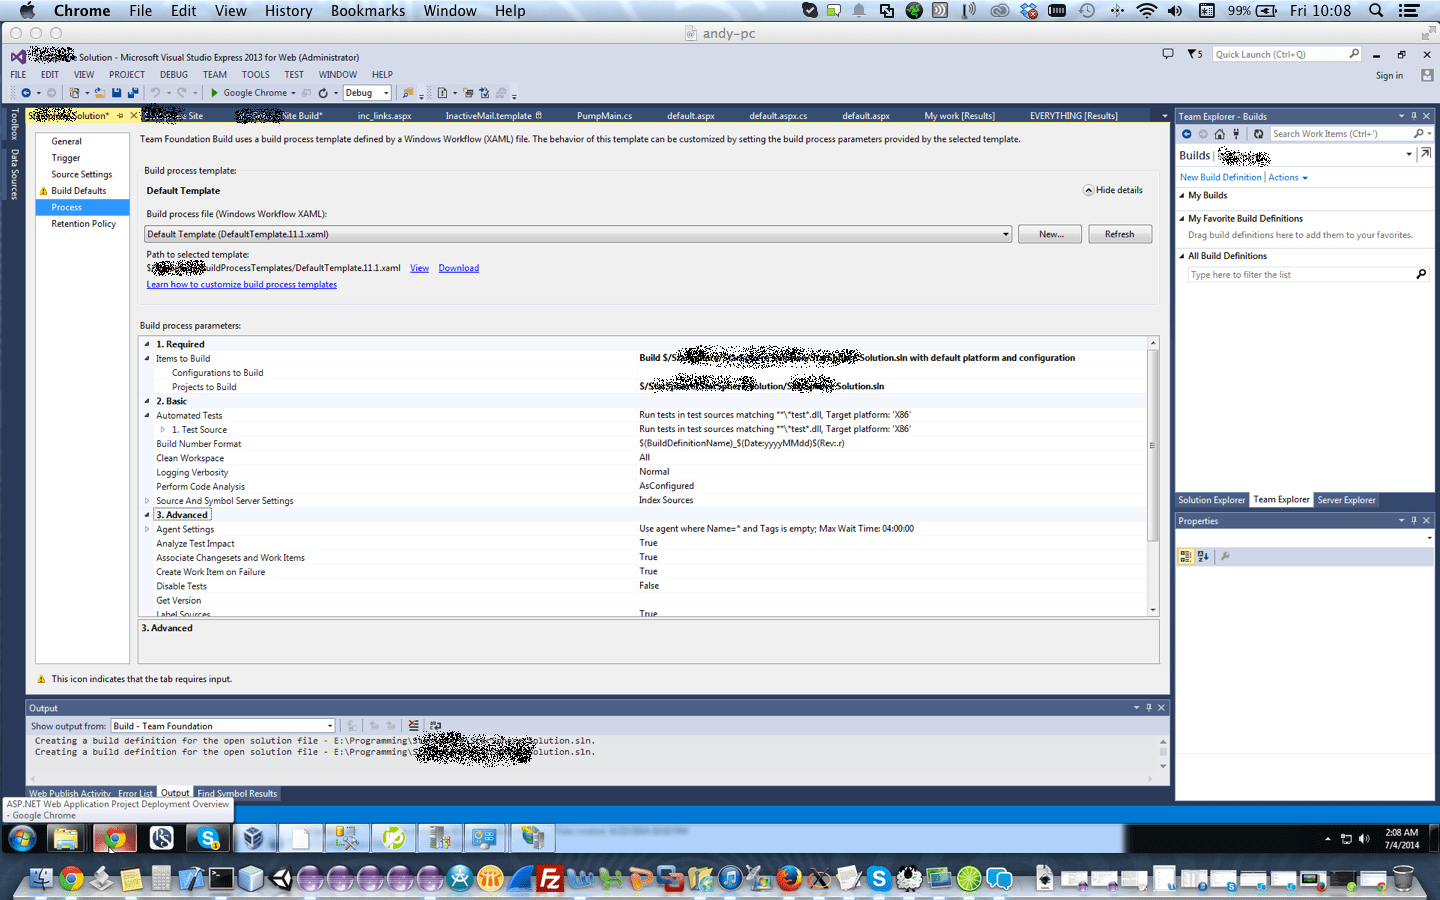This screenshot has width=1440, height=900.
Task: Toggle word wrap in the Output window
Action: (x=434, y=726)
